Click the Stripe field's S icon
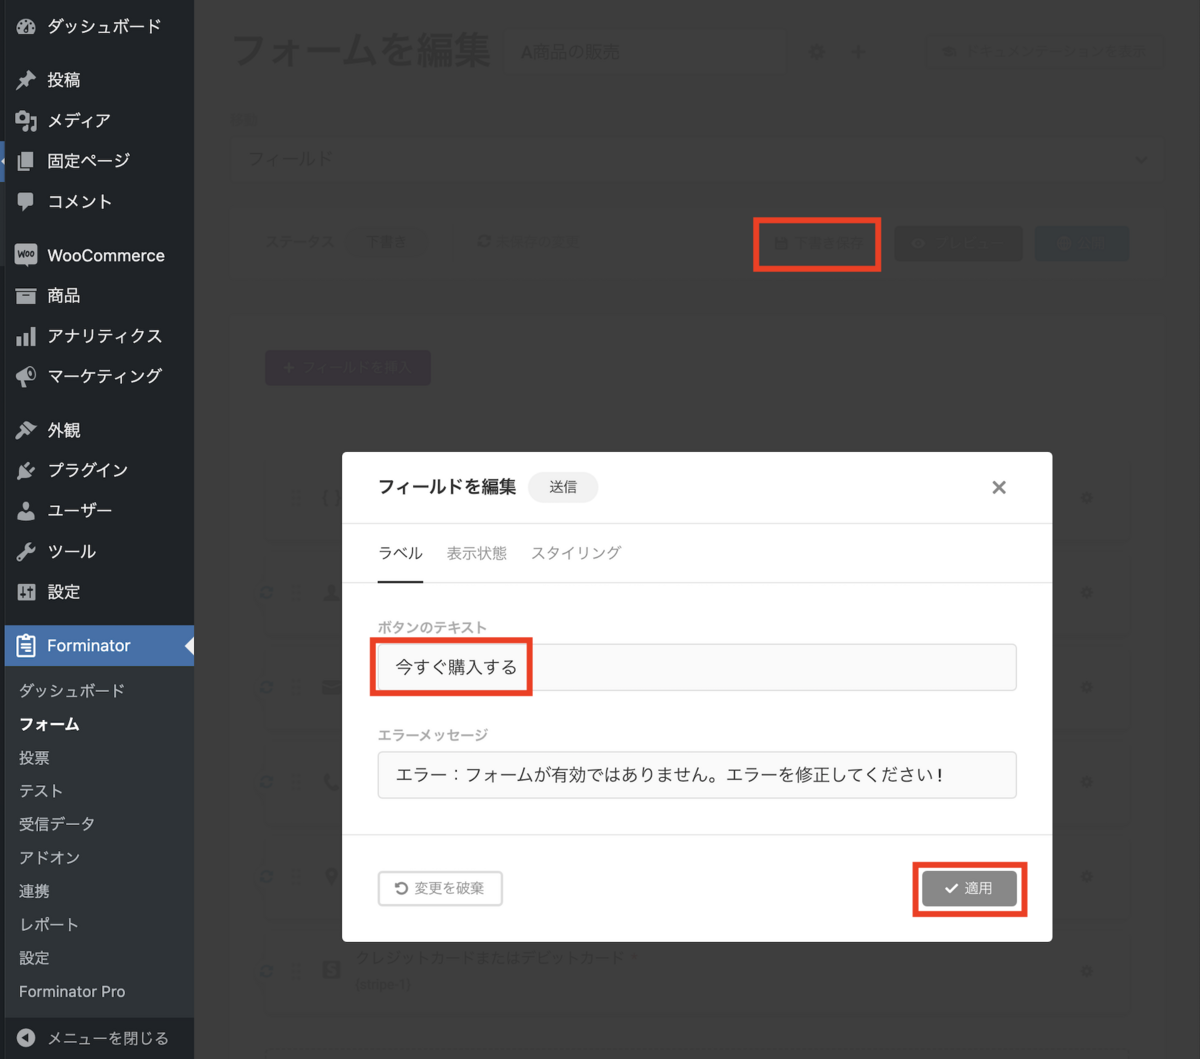Viewport: 1200px width, 1059px height. point(331,970)
